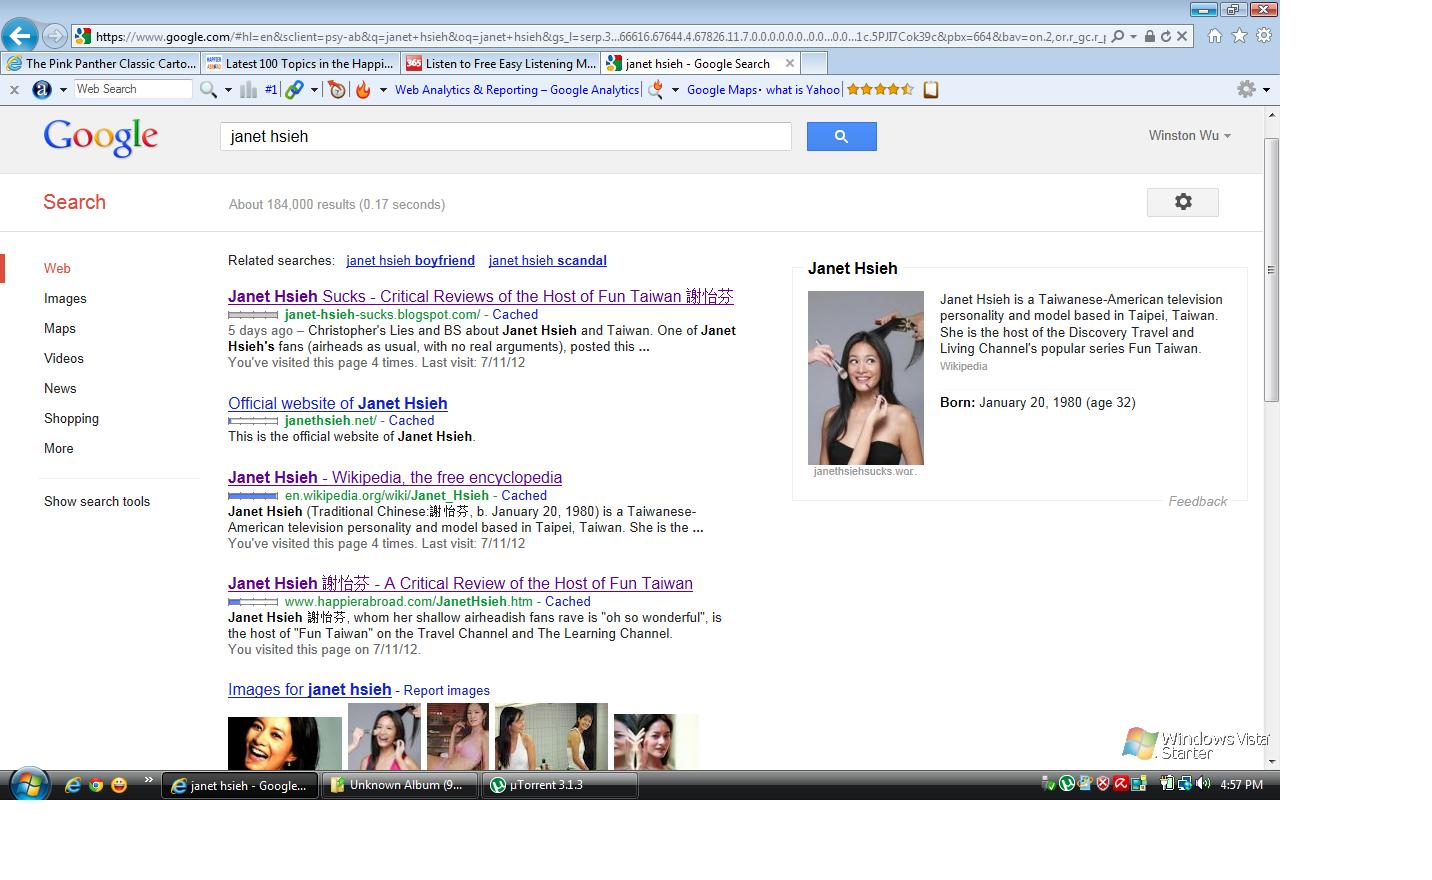Close the janet hsieh Google Search tab

click(789, 63)
